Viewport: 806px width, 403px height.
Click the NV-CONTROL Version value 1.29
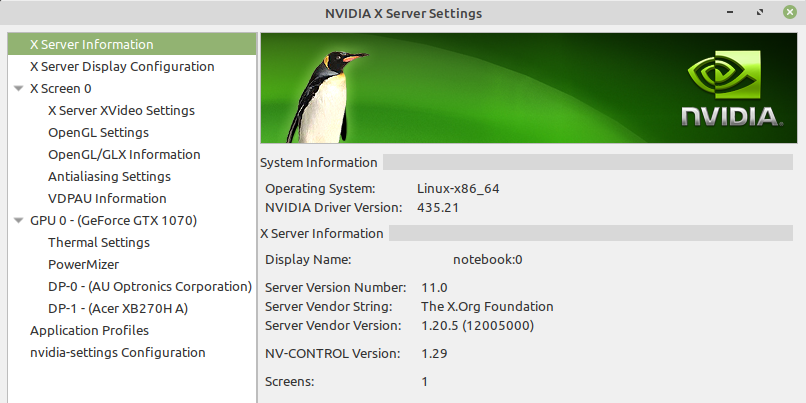pos(434,354)
